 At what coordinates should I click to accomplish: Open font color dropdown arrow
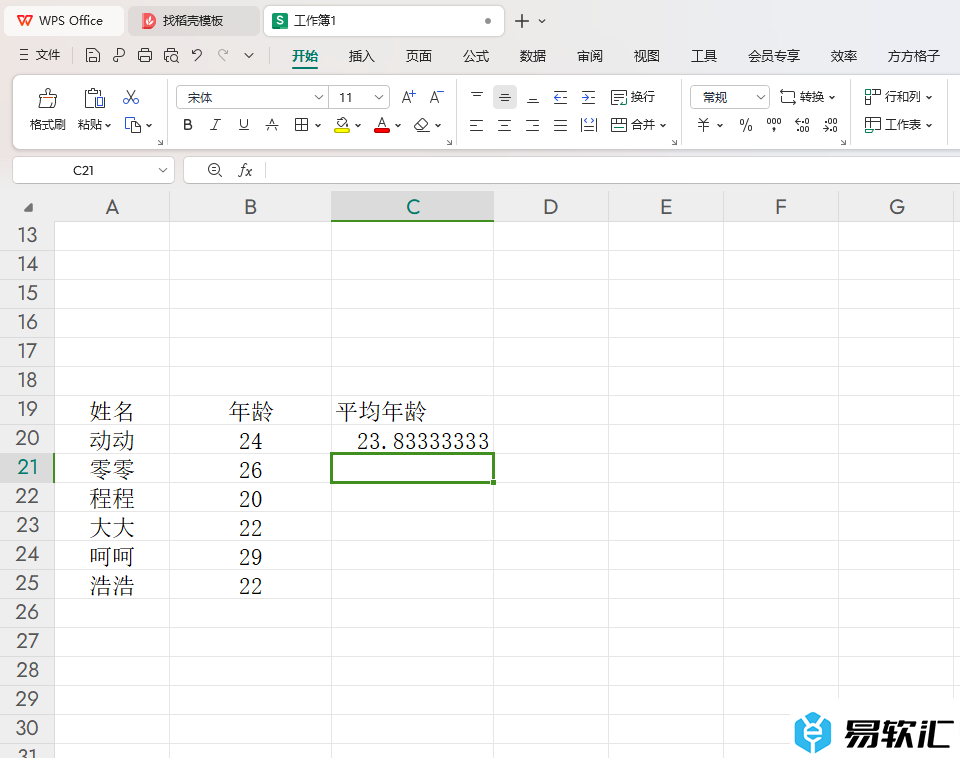tap(398, 126)
